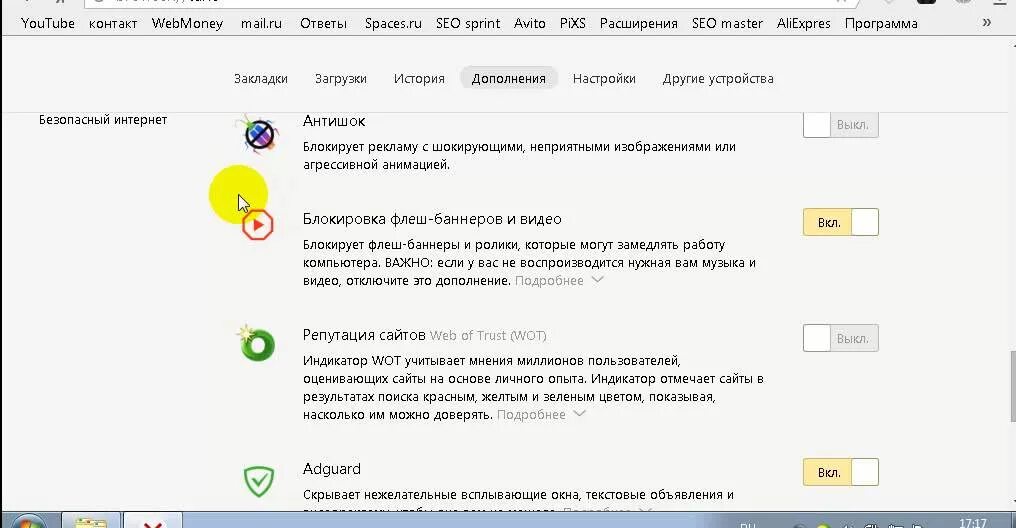The image size is (1016, 528).
Task: Open the SEO master bookmark
Action: pyautogui.click(x=727, y=23)
